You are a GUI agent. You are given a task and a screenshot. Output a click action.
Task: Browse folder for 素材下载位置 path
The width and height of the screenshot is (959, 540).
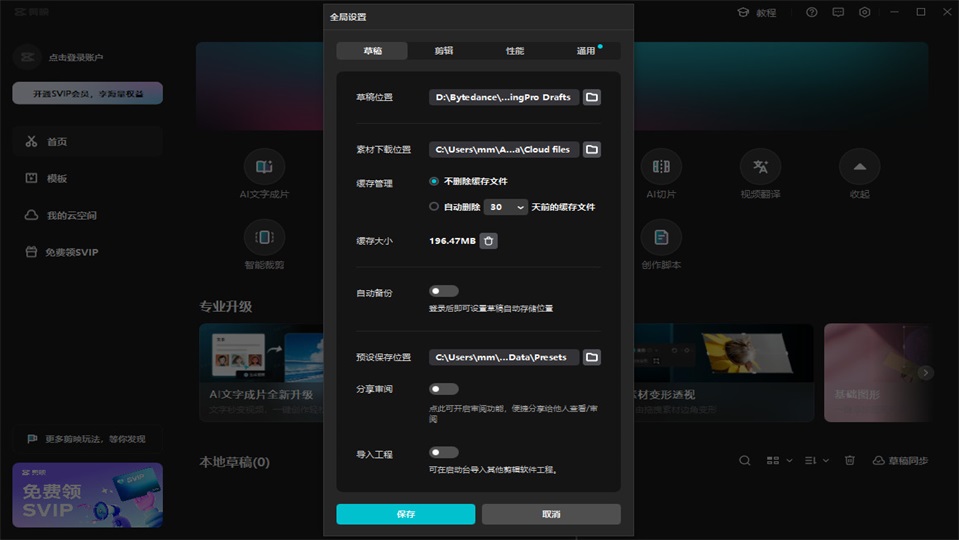point(591,149)
